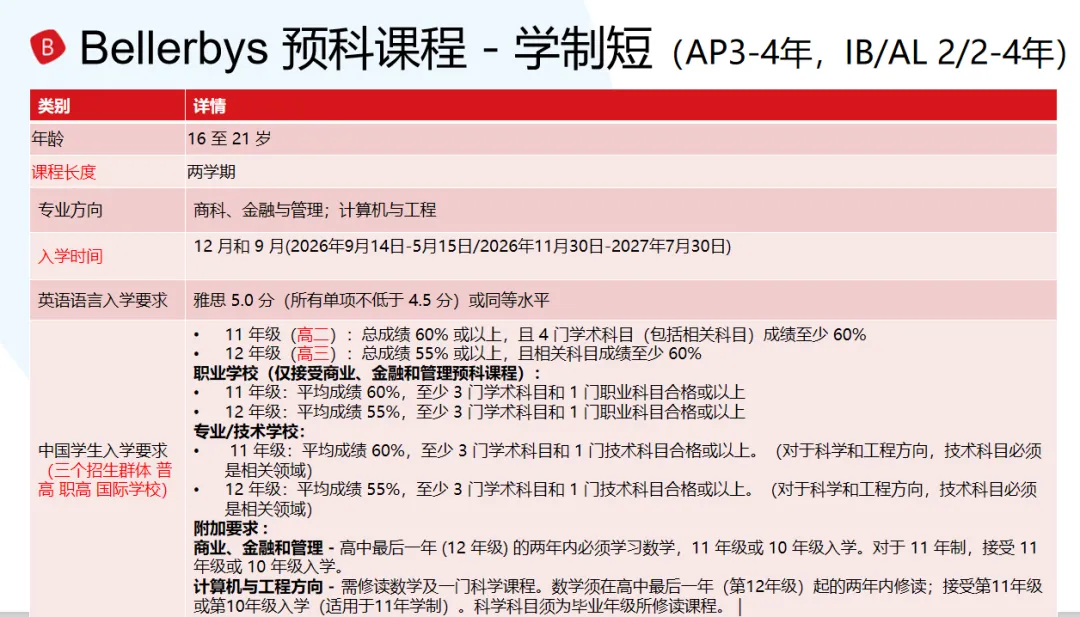Click the subtitle '(AP3-4年, IB/AL 2/2-4年)'

pos(869,54)
